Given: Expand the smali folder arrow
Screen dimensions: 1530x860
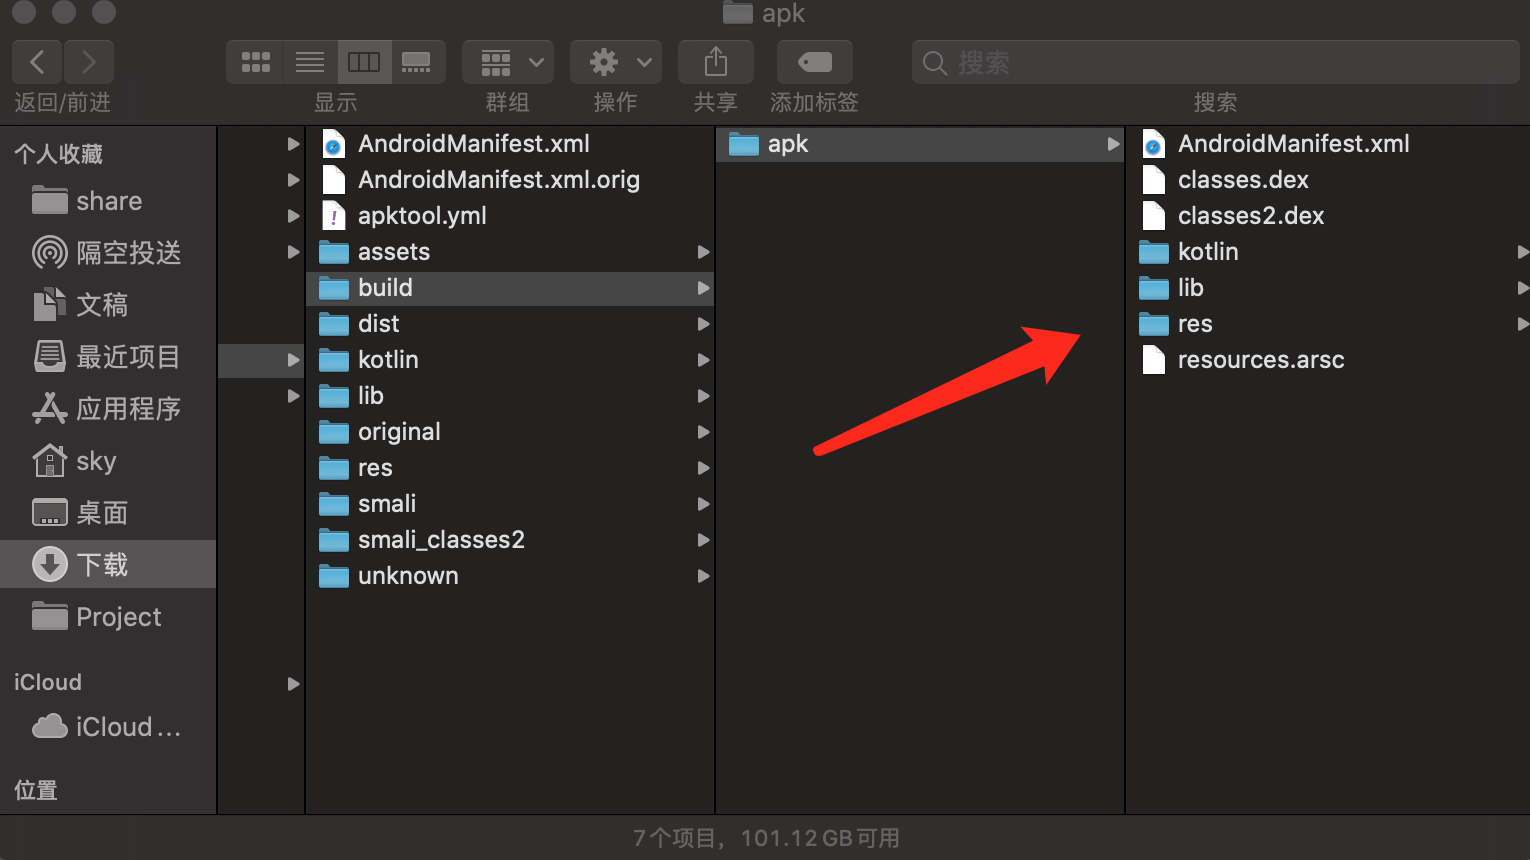Looking at the screenshot, I should 704,504.
